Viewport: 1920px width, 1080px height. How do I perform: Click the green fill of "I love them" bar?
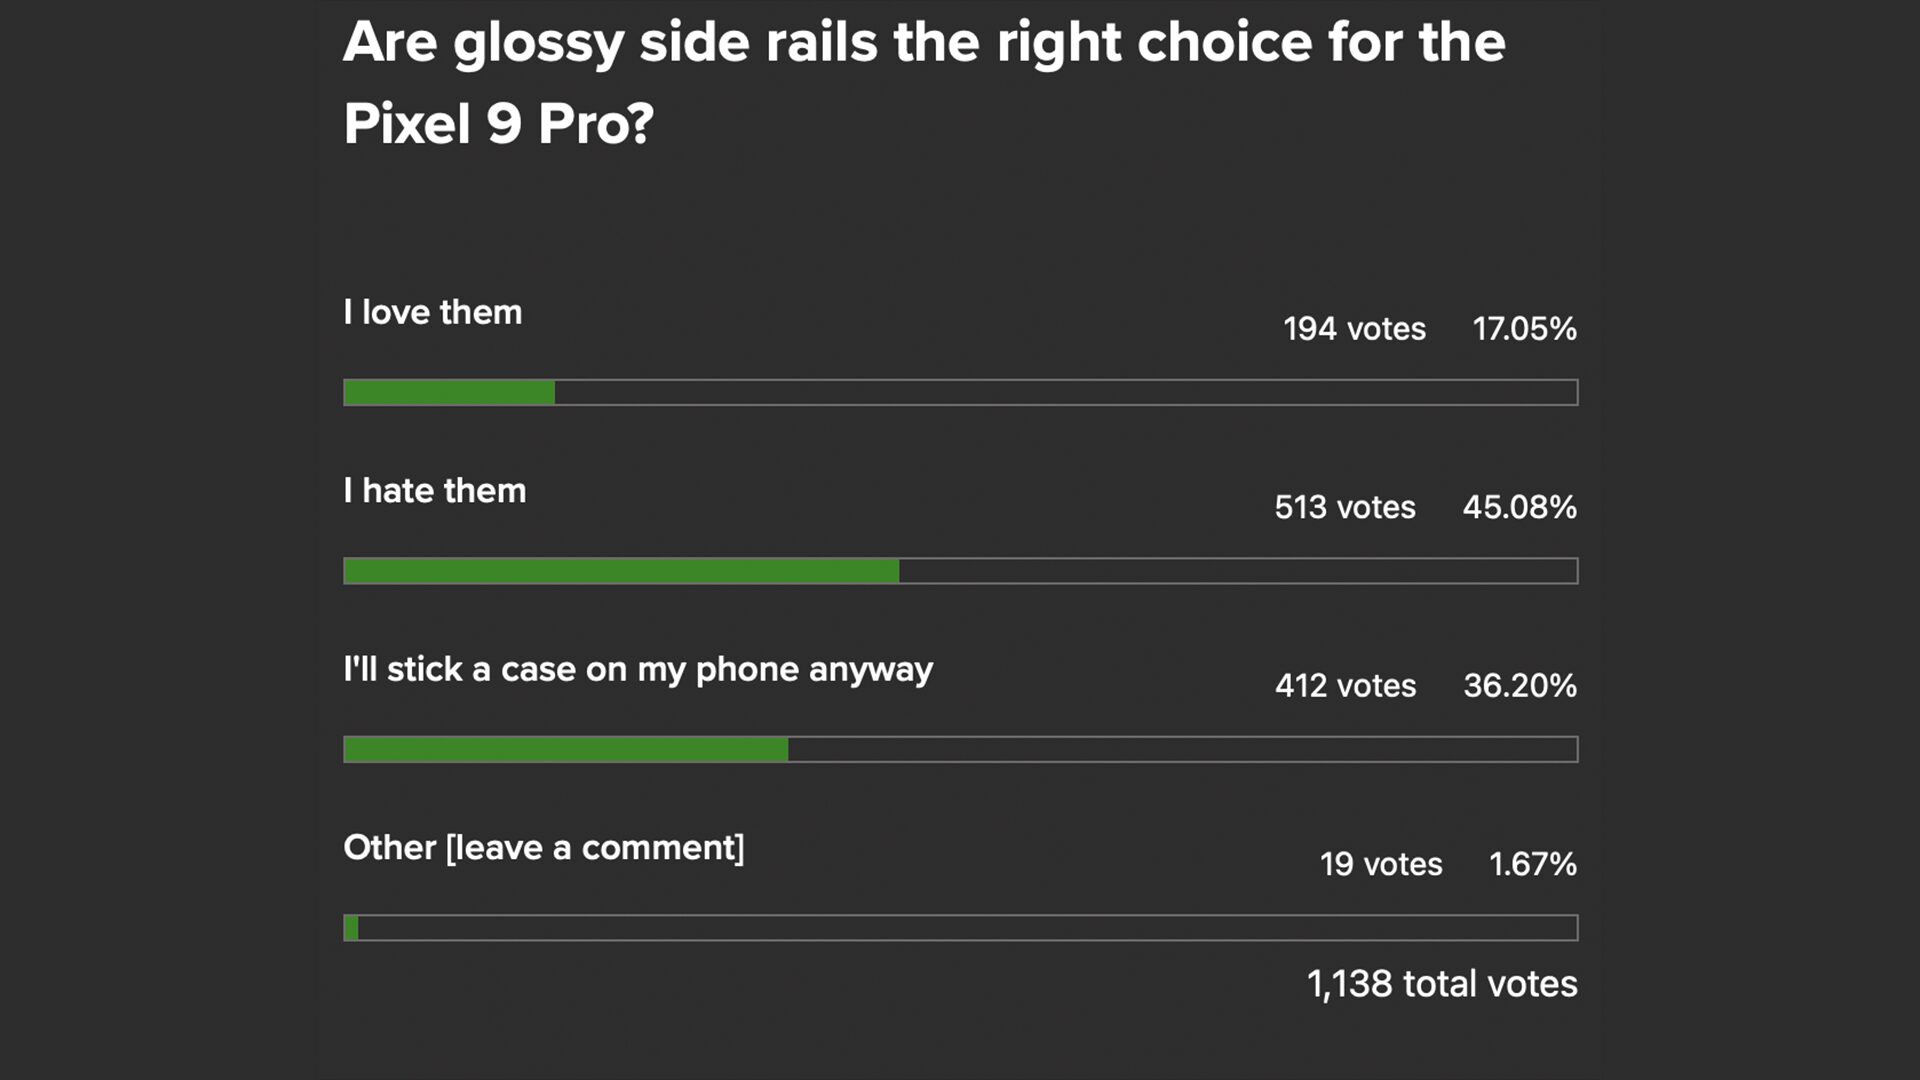pyautogui.click(x=449, y=392)
